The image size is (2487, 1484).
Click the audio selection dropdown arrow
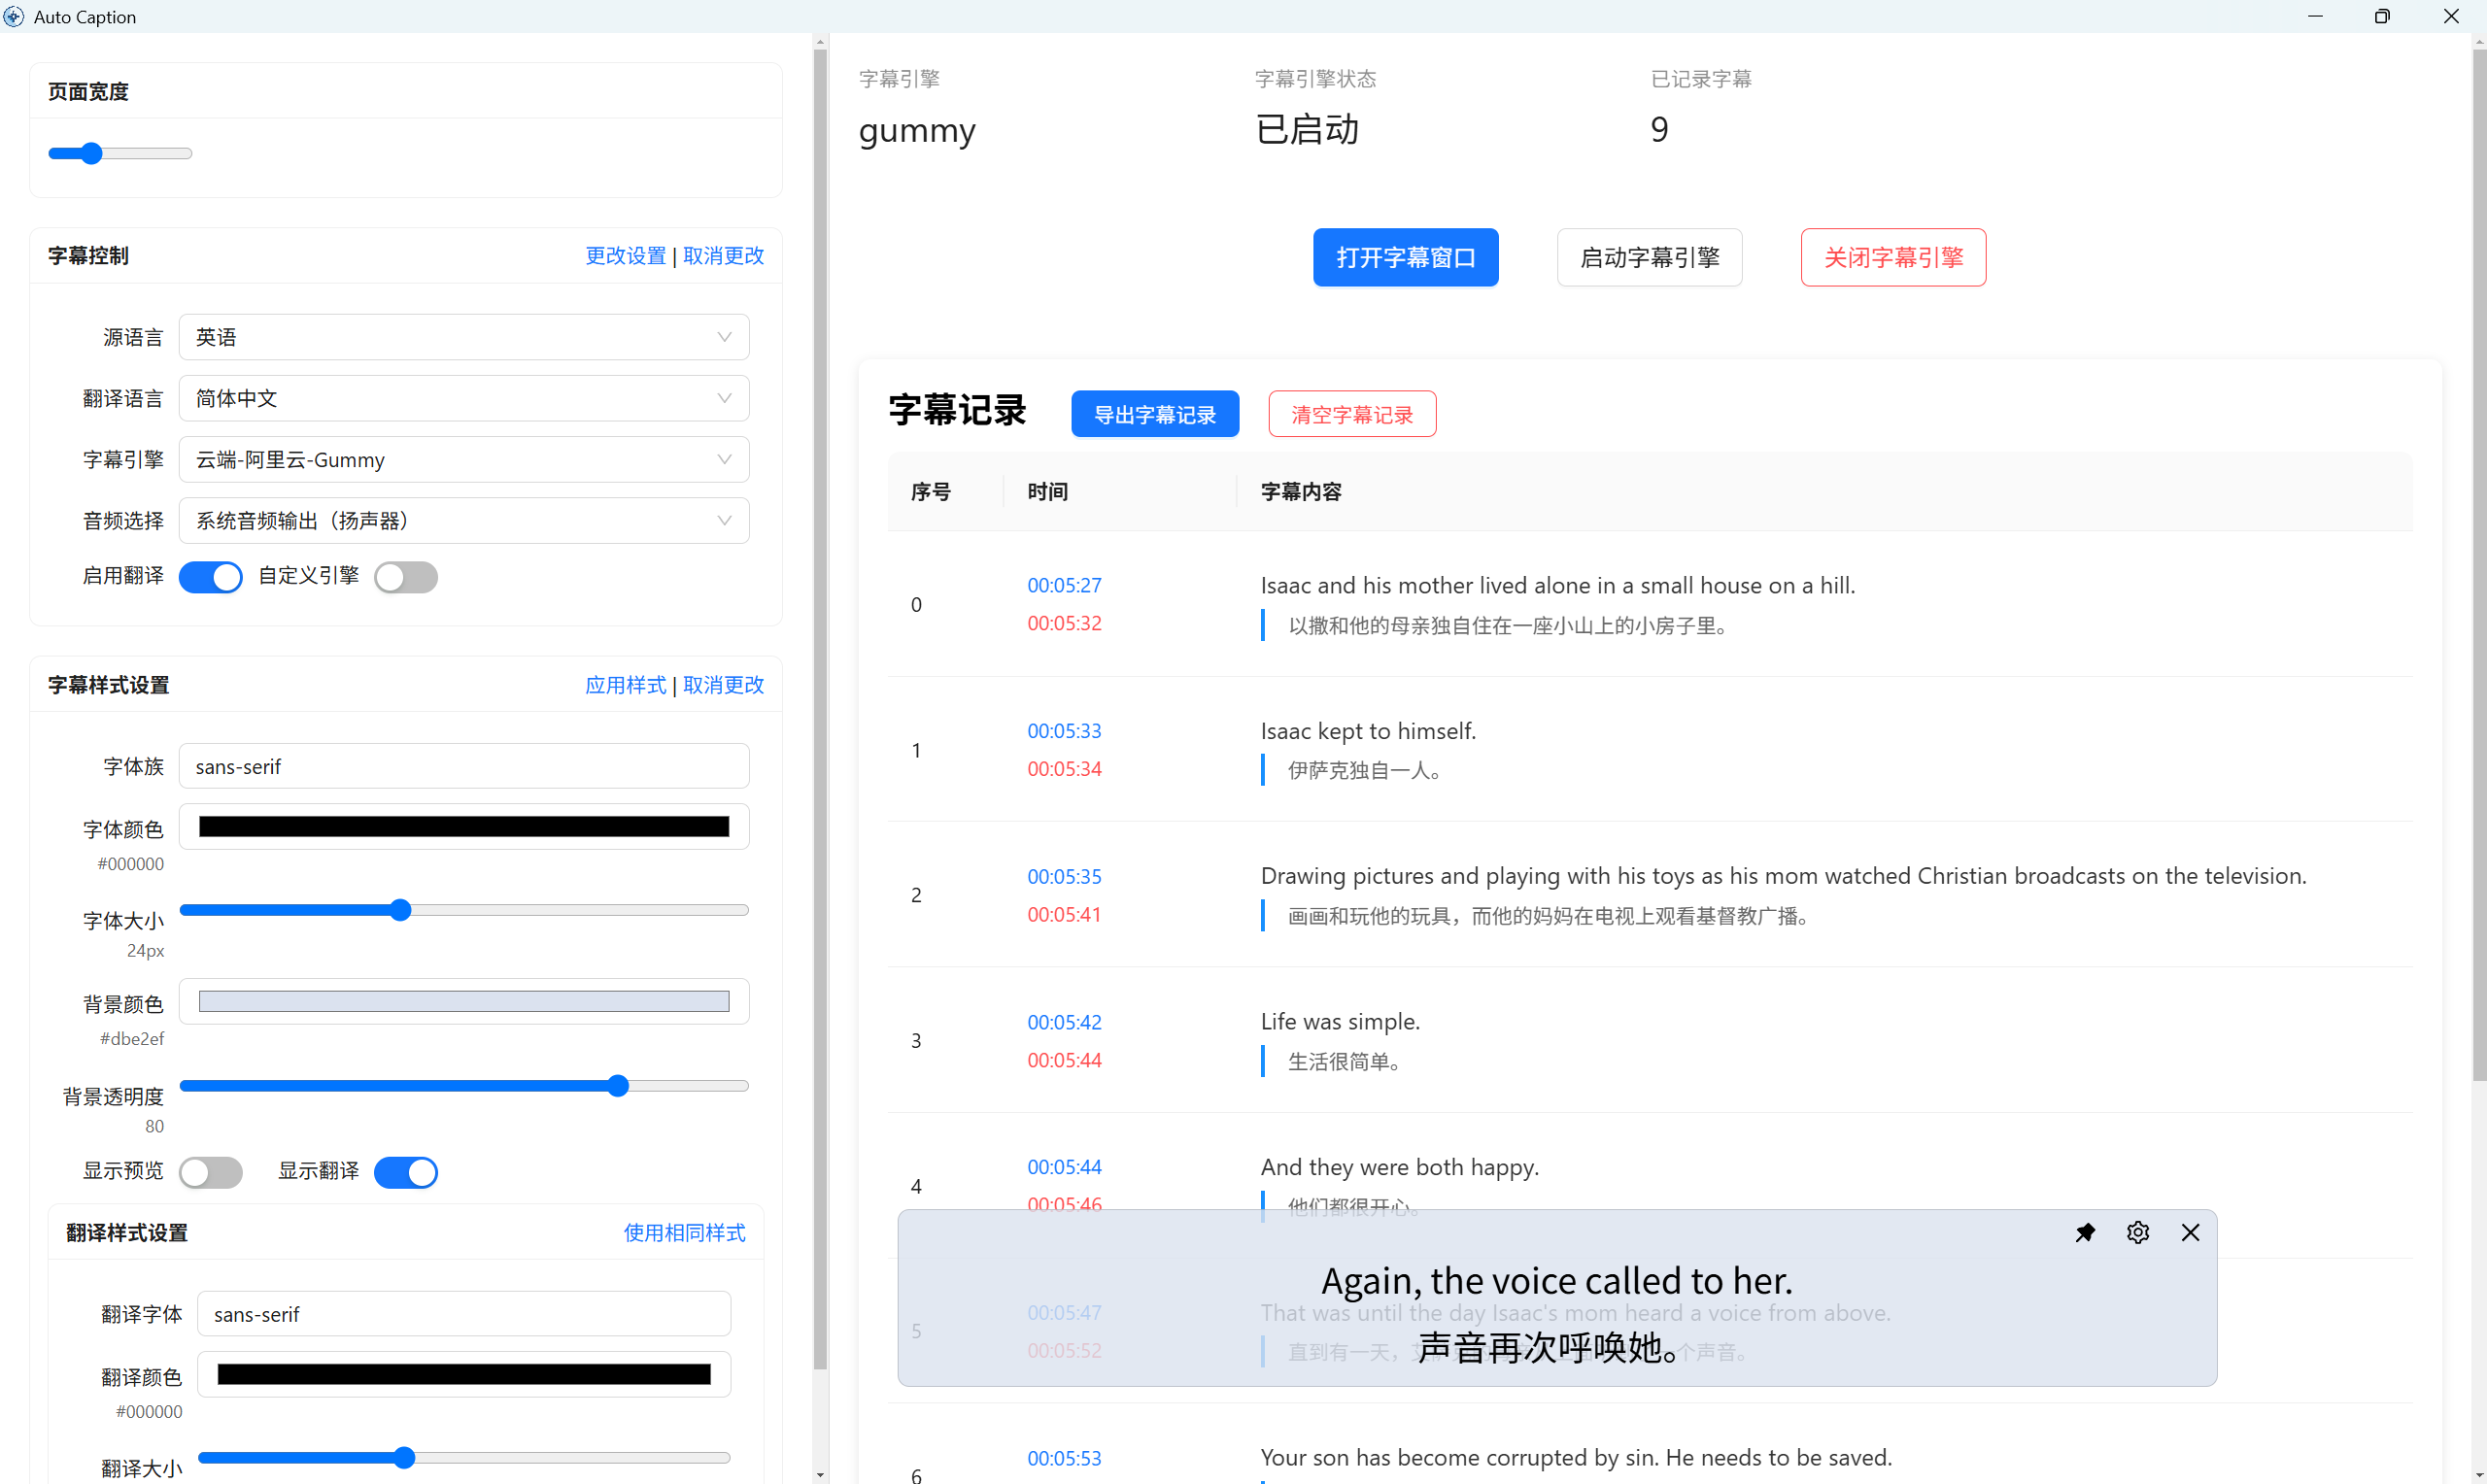(x=724, y=520)
